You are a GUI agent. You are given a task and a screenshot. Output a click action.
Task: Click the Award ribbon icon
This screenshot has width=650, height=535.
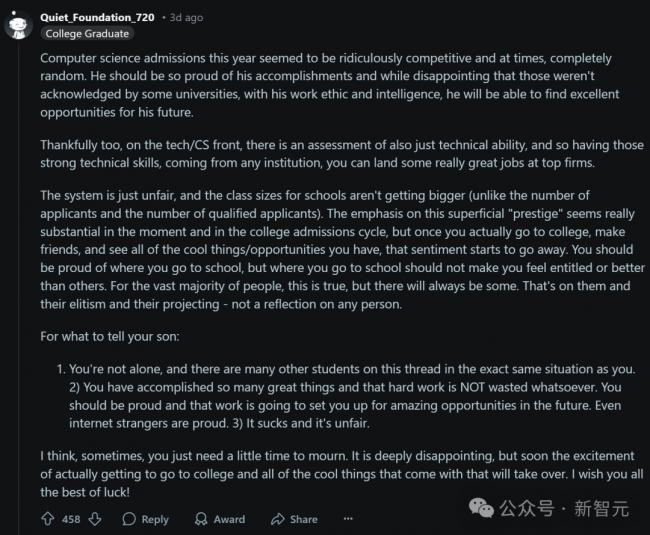(x=200, y=519)
